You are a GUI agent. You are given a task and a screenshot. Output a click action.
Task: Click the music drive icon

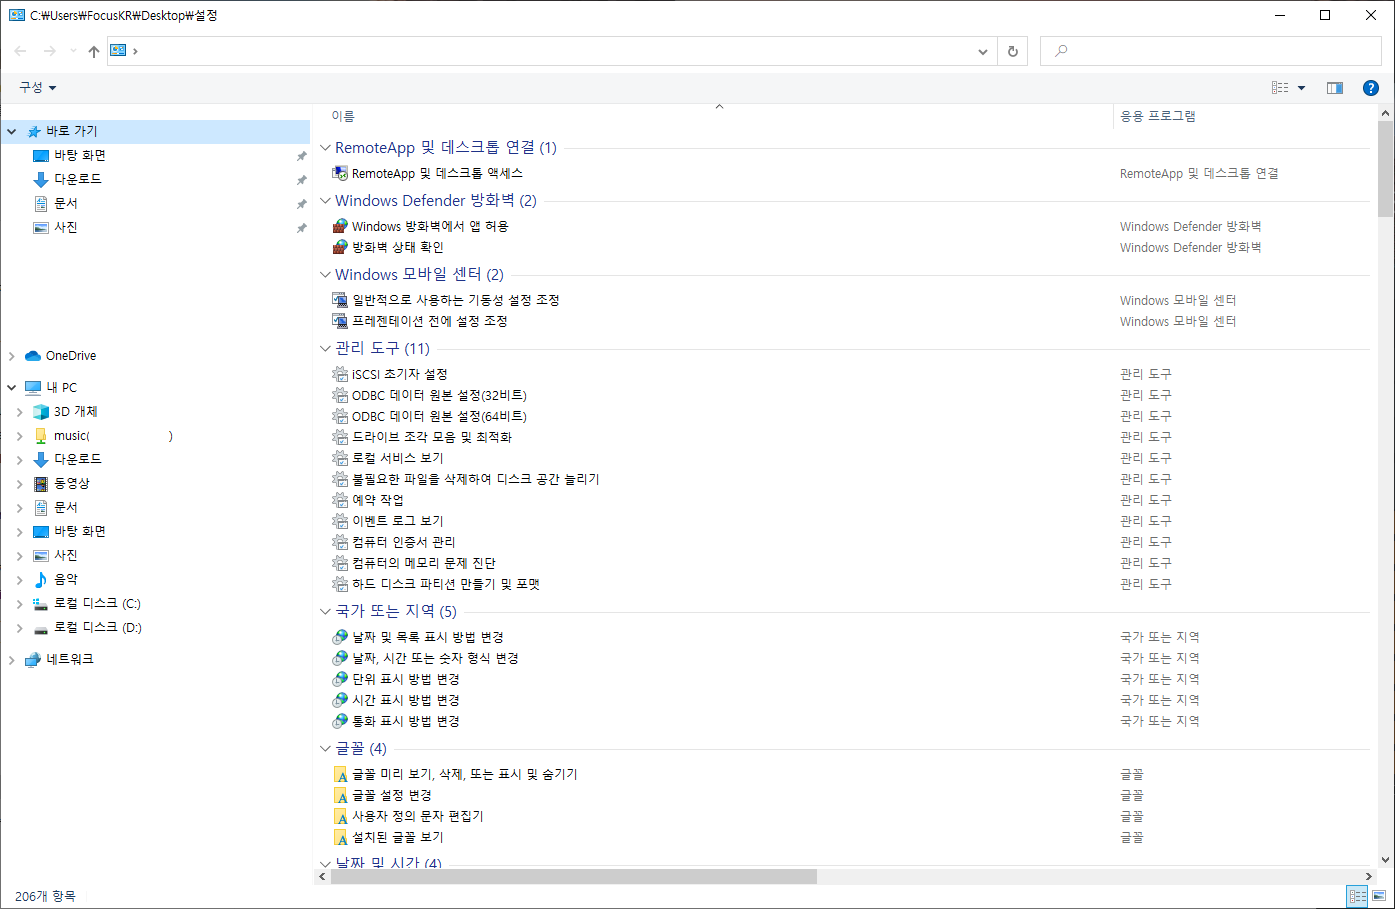click(x=41, y=436)
